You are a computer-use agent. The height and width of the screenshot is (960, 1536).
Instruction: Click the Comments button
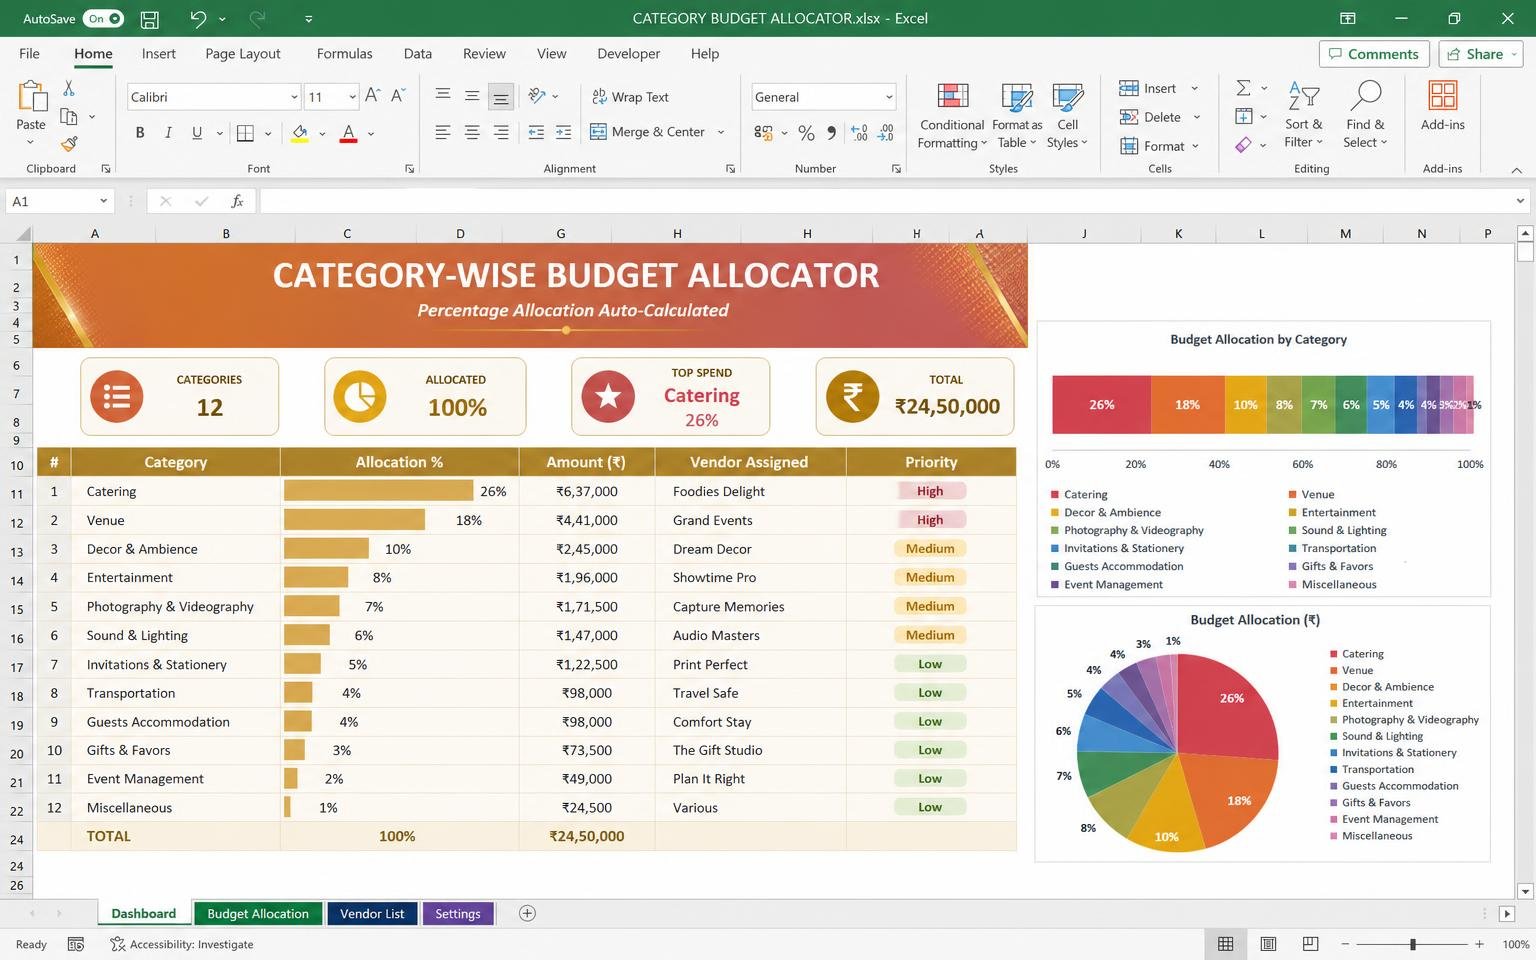(x=1373, y=54)
